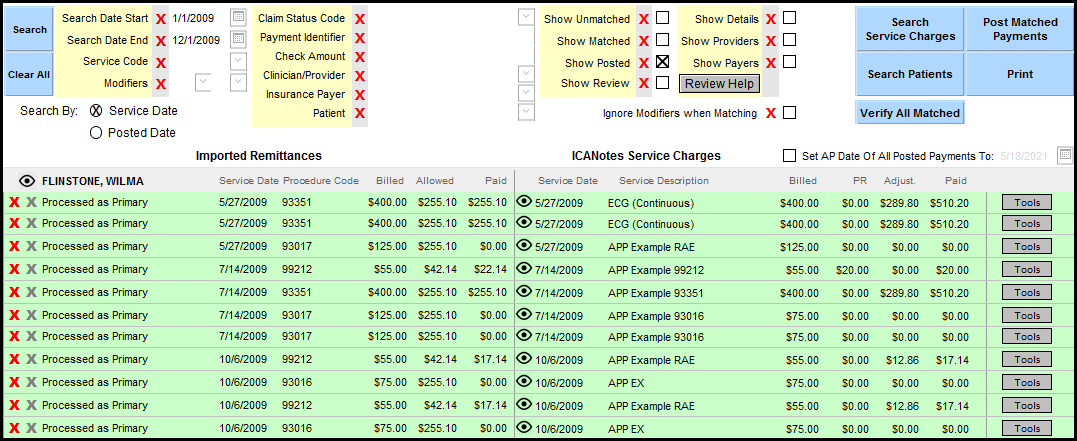Uncheck the Show Posted checkbox
The image size is (1077, 441).
(662, 62)
